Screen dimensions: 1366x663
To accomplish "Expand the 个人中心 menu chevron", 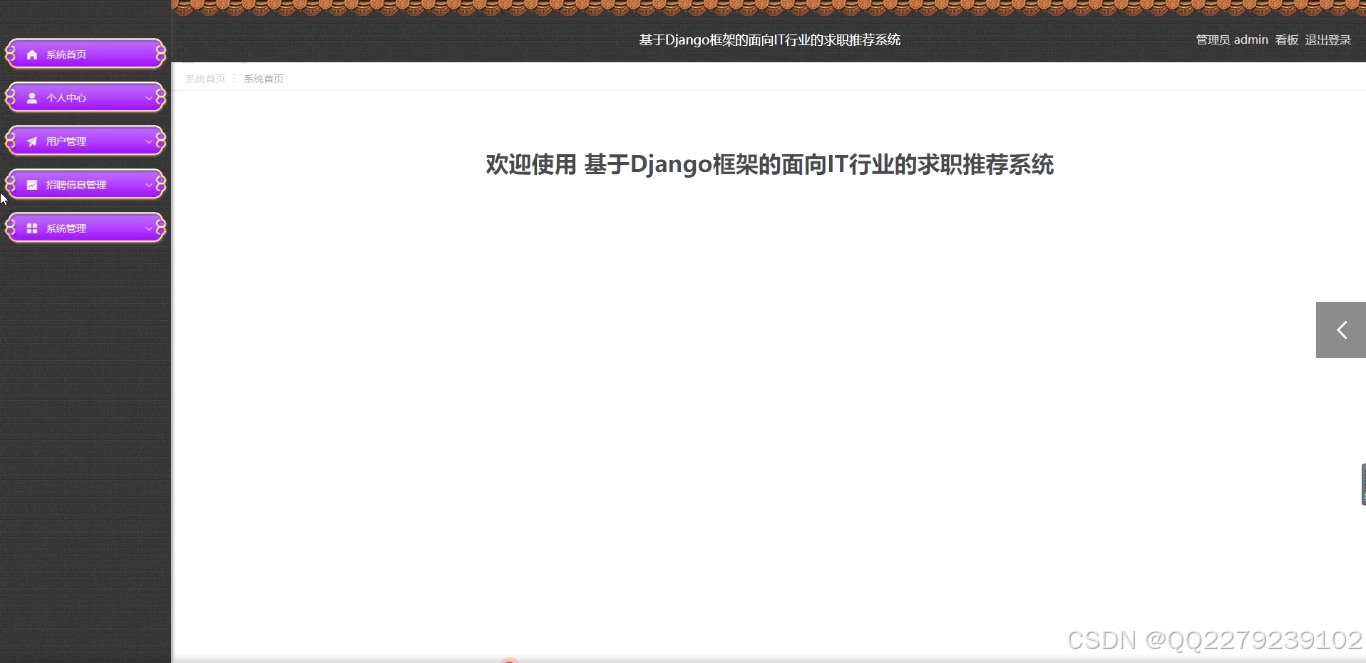I will tap(149, 98).
